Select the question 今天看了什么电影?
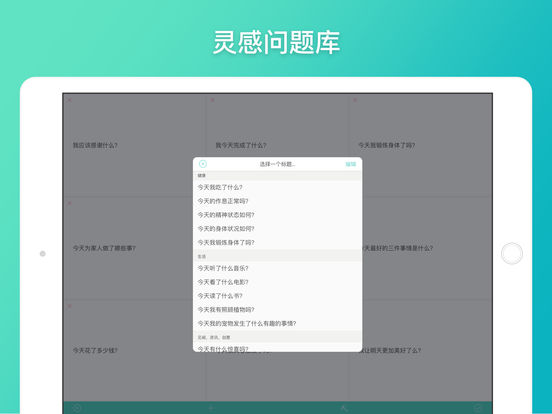Viewport: 552px width, 414px height. 277,282
